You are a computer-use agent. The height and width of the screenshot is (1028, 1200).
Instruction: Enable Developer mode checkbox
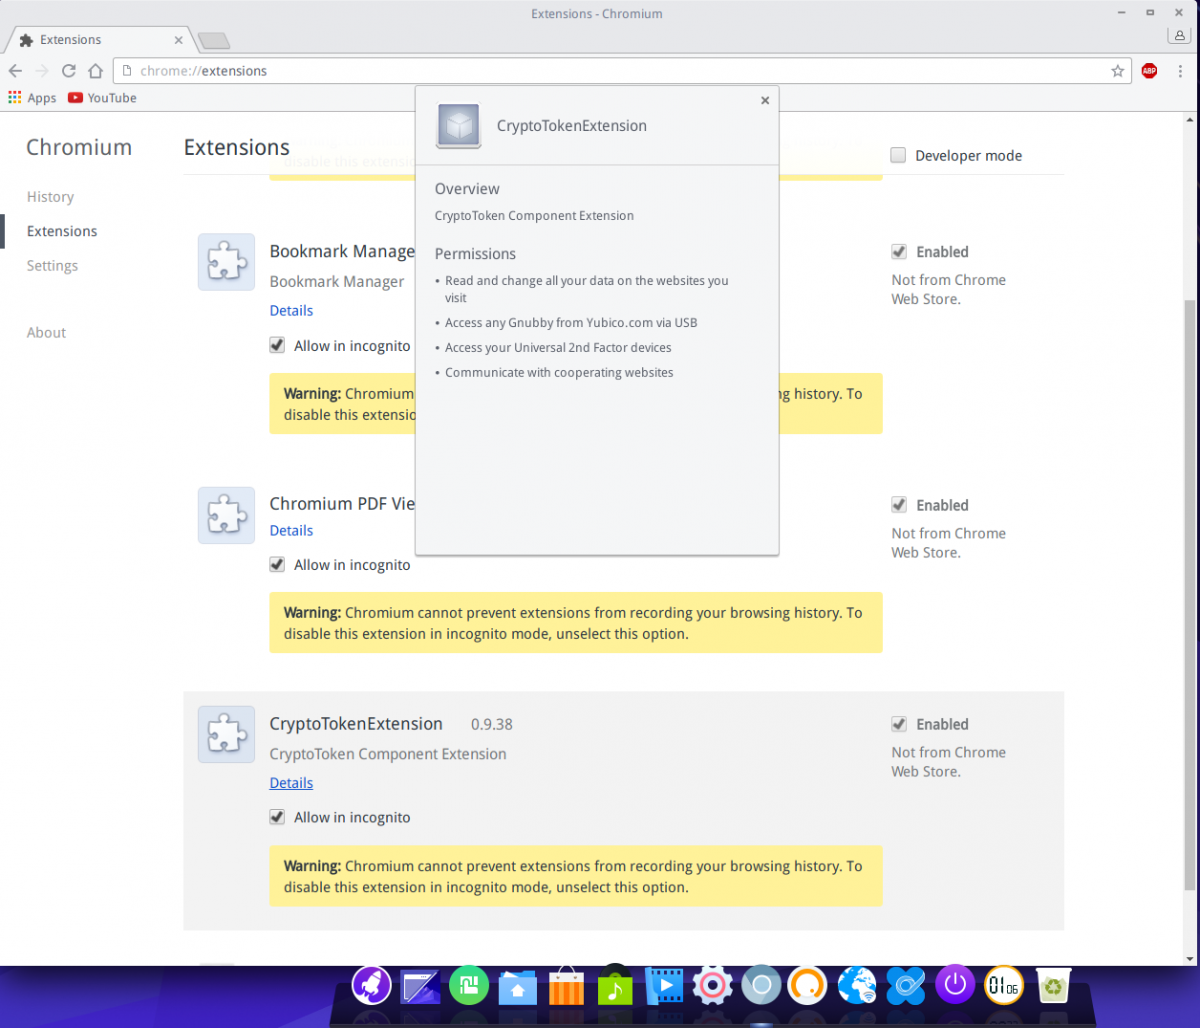click(898, 155)
